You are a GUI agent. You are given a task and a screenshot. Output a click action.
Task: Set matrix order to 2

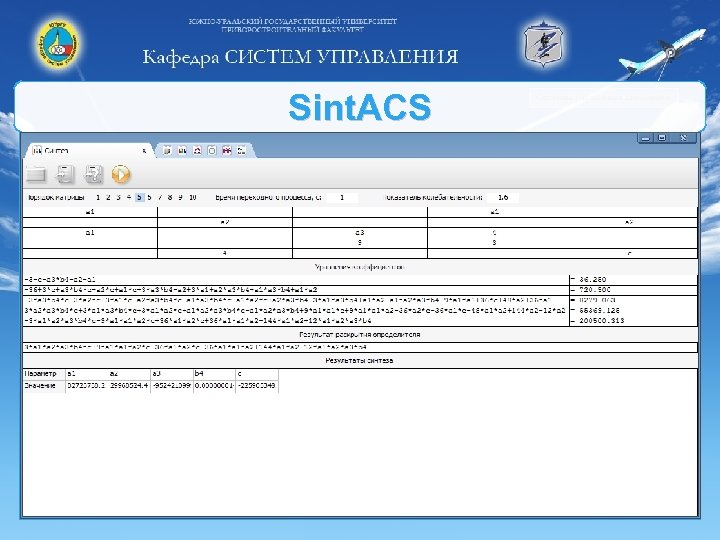pos(108,197)
